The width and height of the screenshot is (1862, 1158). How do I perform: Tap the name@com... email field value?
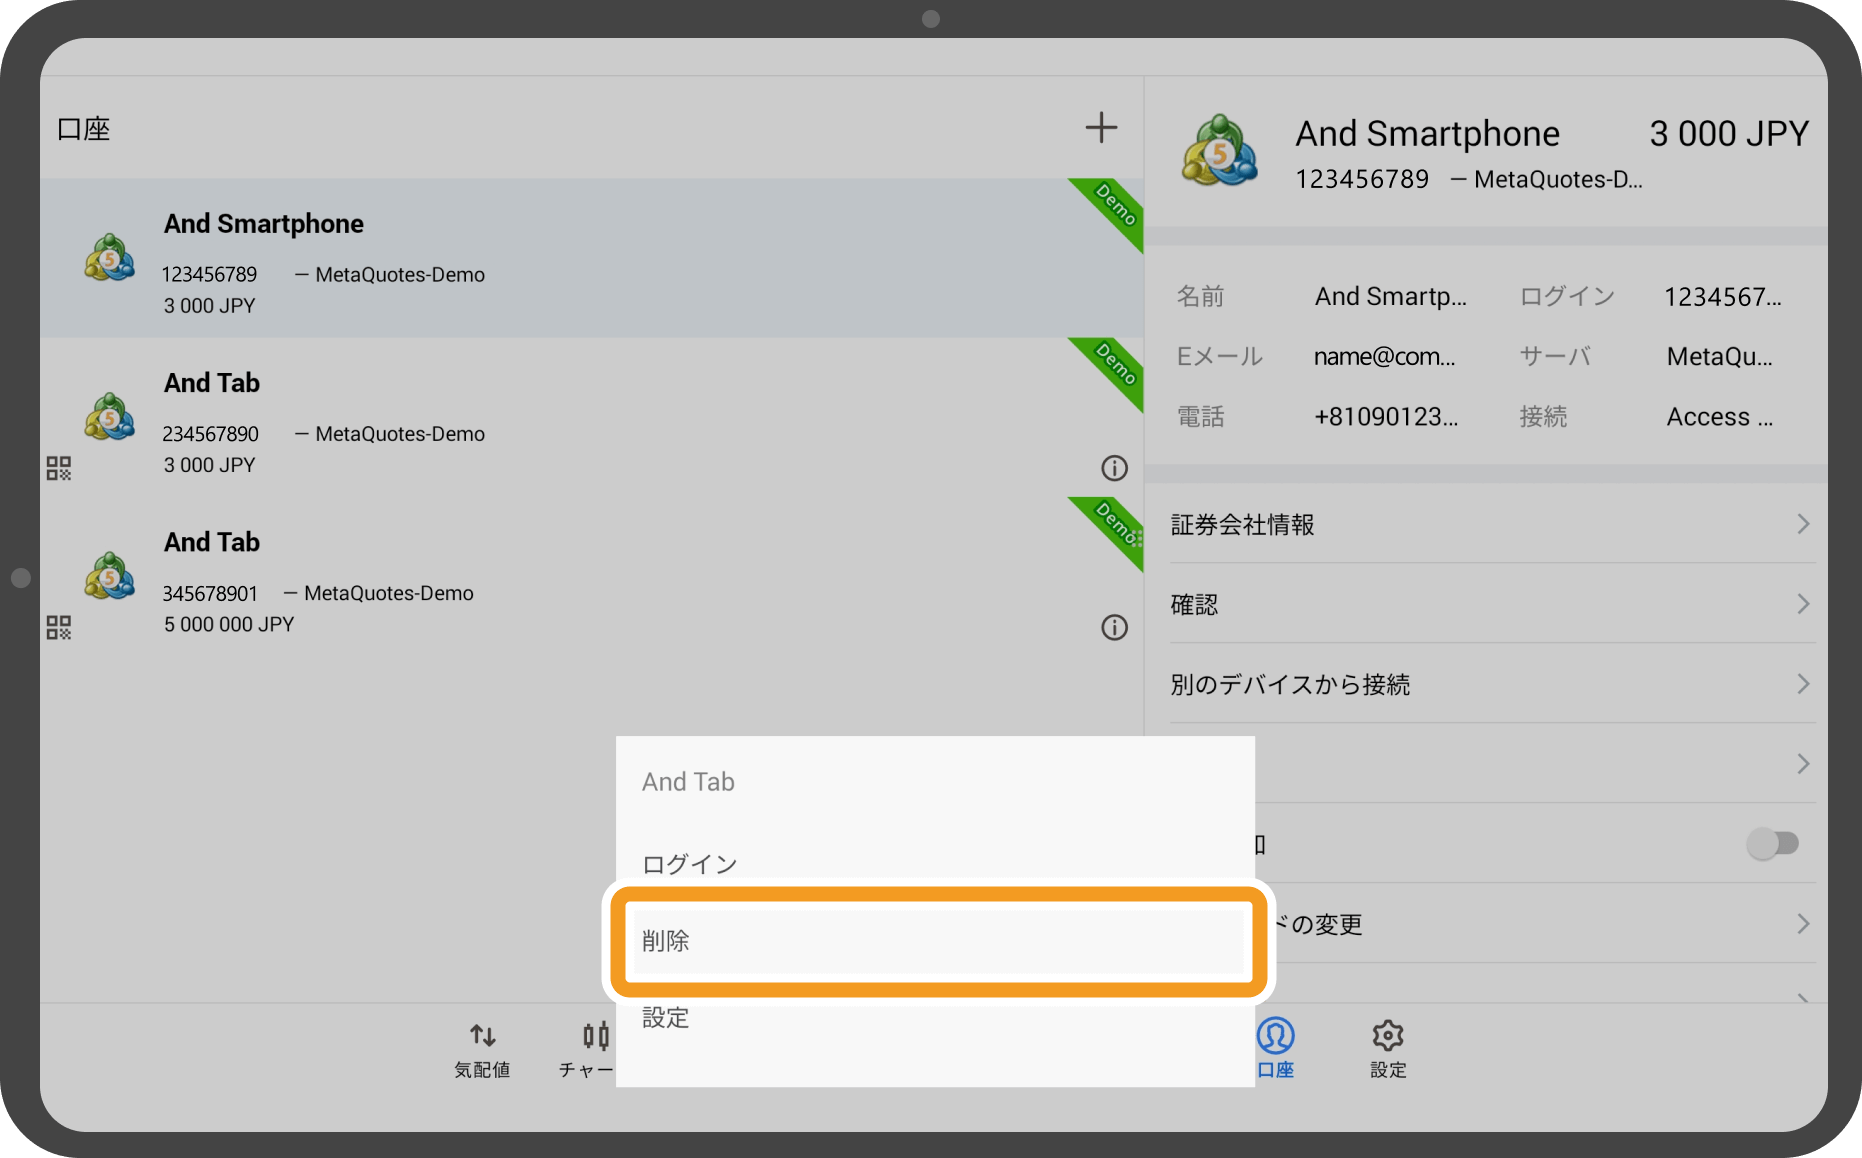[1384, 357]
